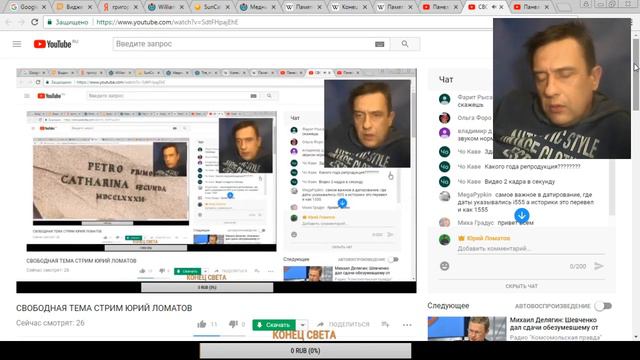The height and width of the screenshot is (360, 640).
Task: Click the main video player area
Action: pyautogui.click(x=216, y=180)
